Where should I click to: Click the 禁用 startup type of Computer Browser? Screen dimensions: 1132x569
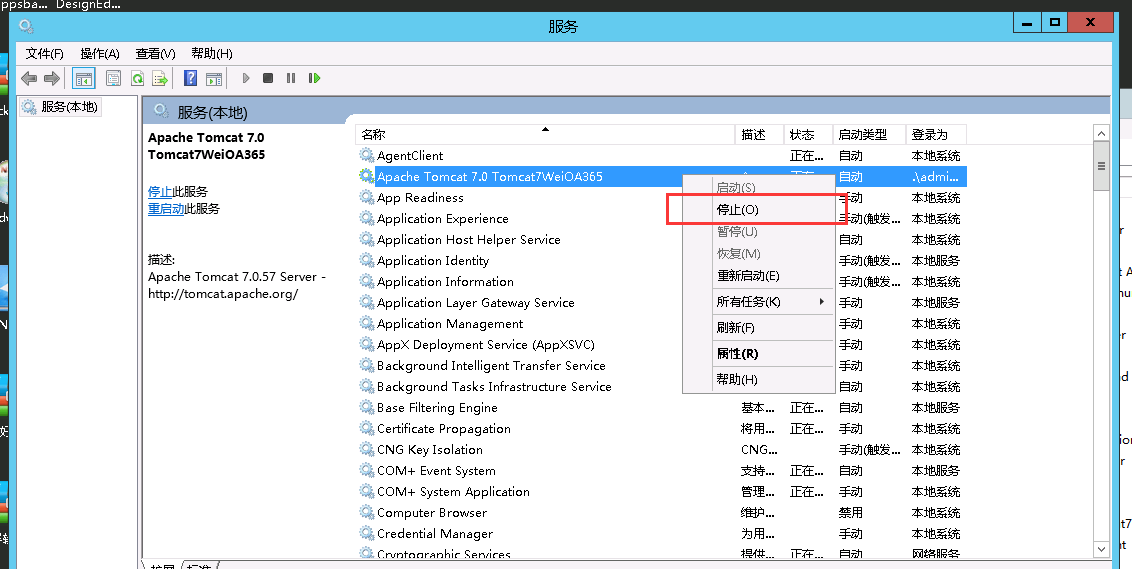[x=850, y=512]
